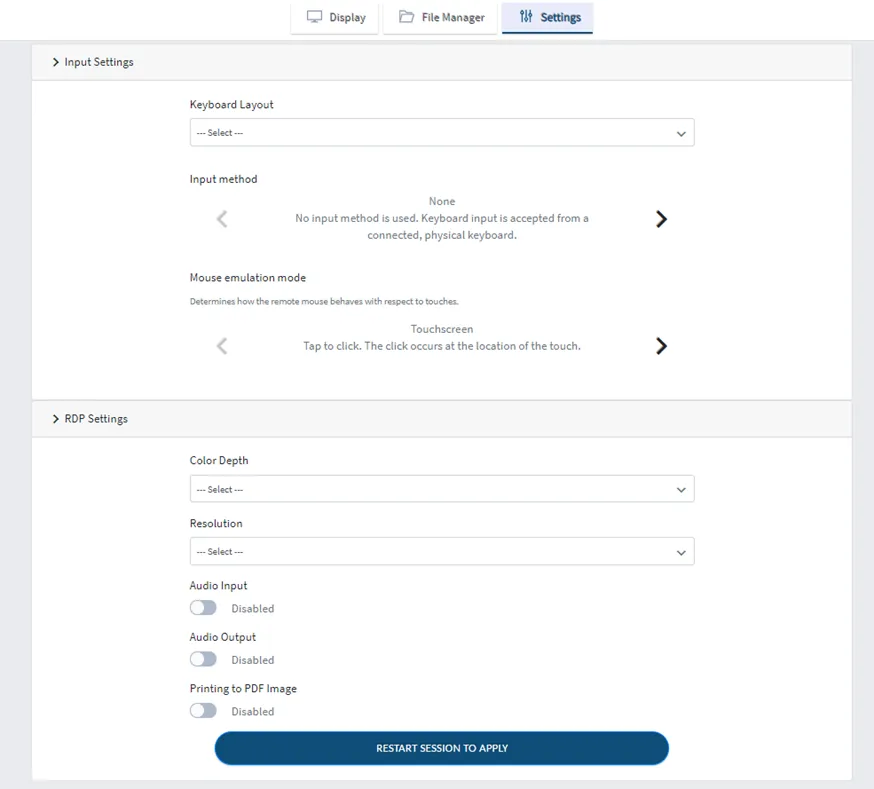Open the Keyboard Layout dropdown
Image resolution: width=874 pixels, height=789 pixels.
[x=442, y=133]
